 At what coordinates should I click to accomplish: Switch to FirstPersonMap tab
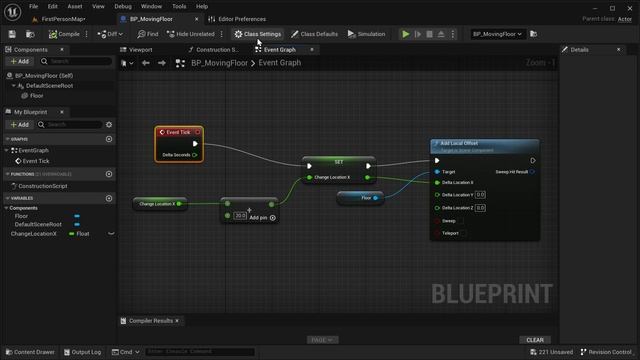(63, 19)
